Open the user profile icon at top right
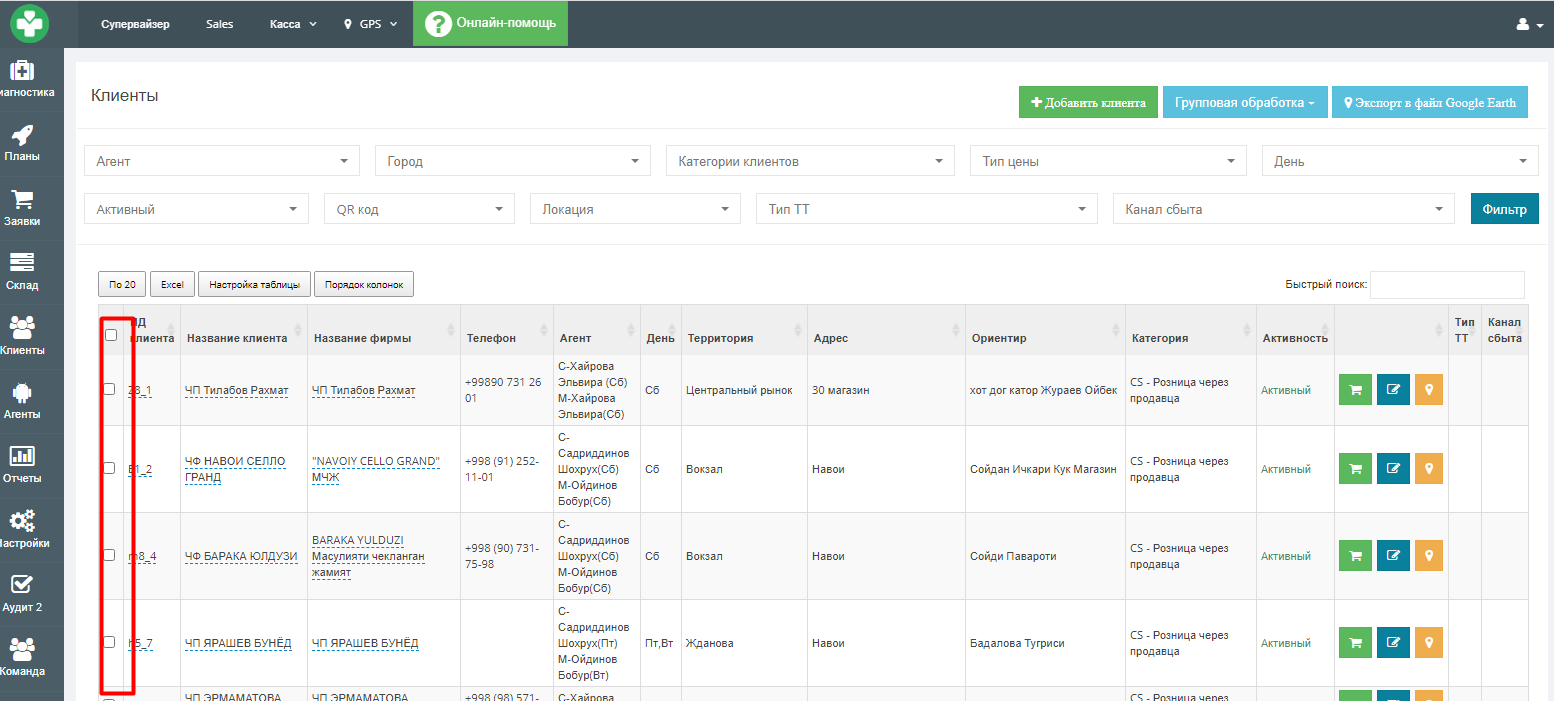Image resolution: width=1554 pixels, height=701 pixels. (x=1530, y=24)
